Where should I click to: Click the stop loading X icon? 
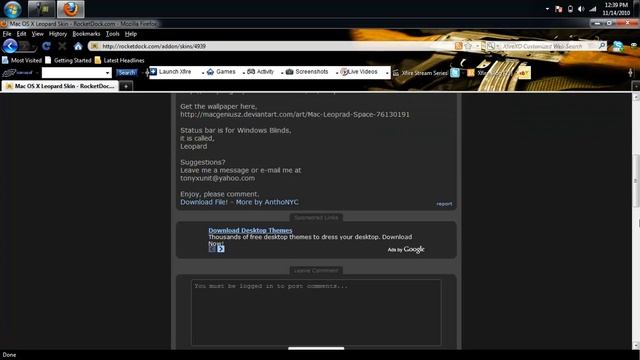point(62,46)
